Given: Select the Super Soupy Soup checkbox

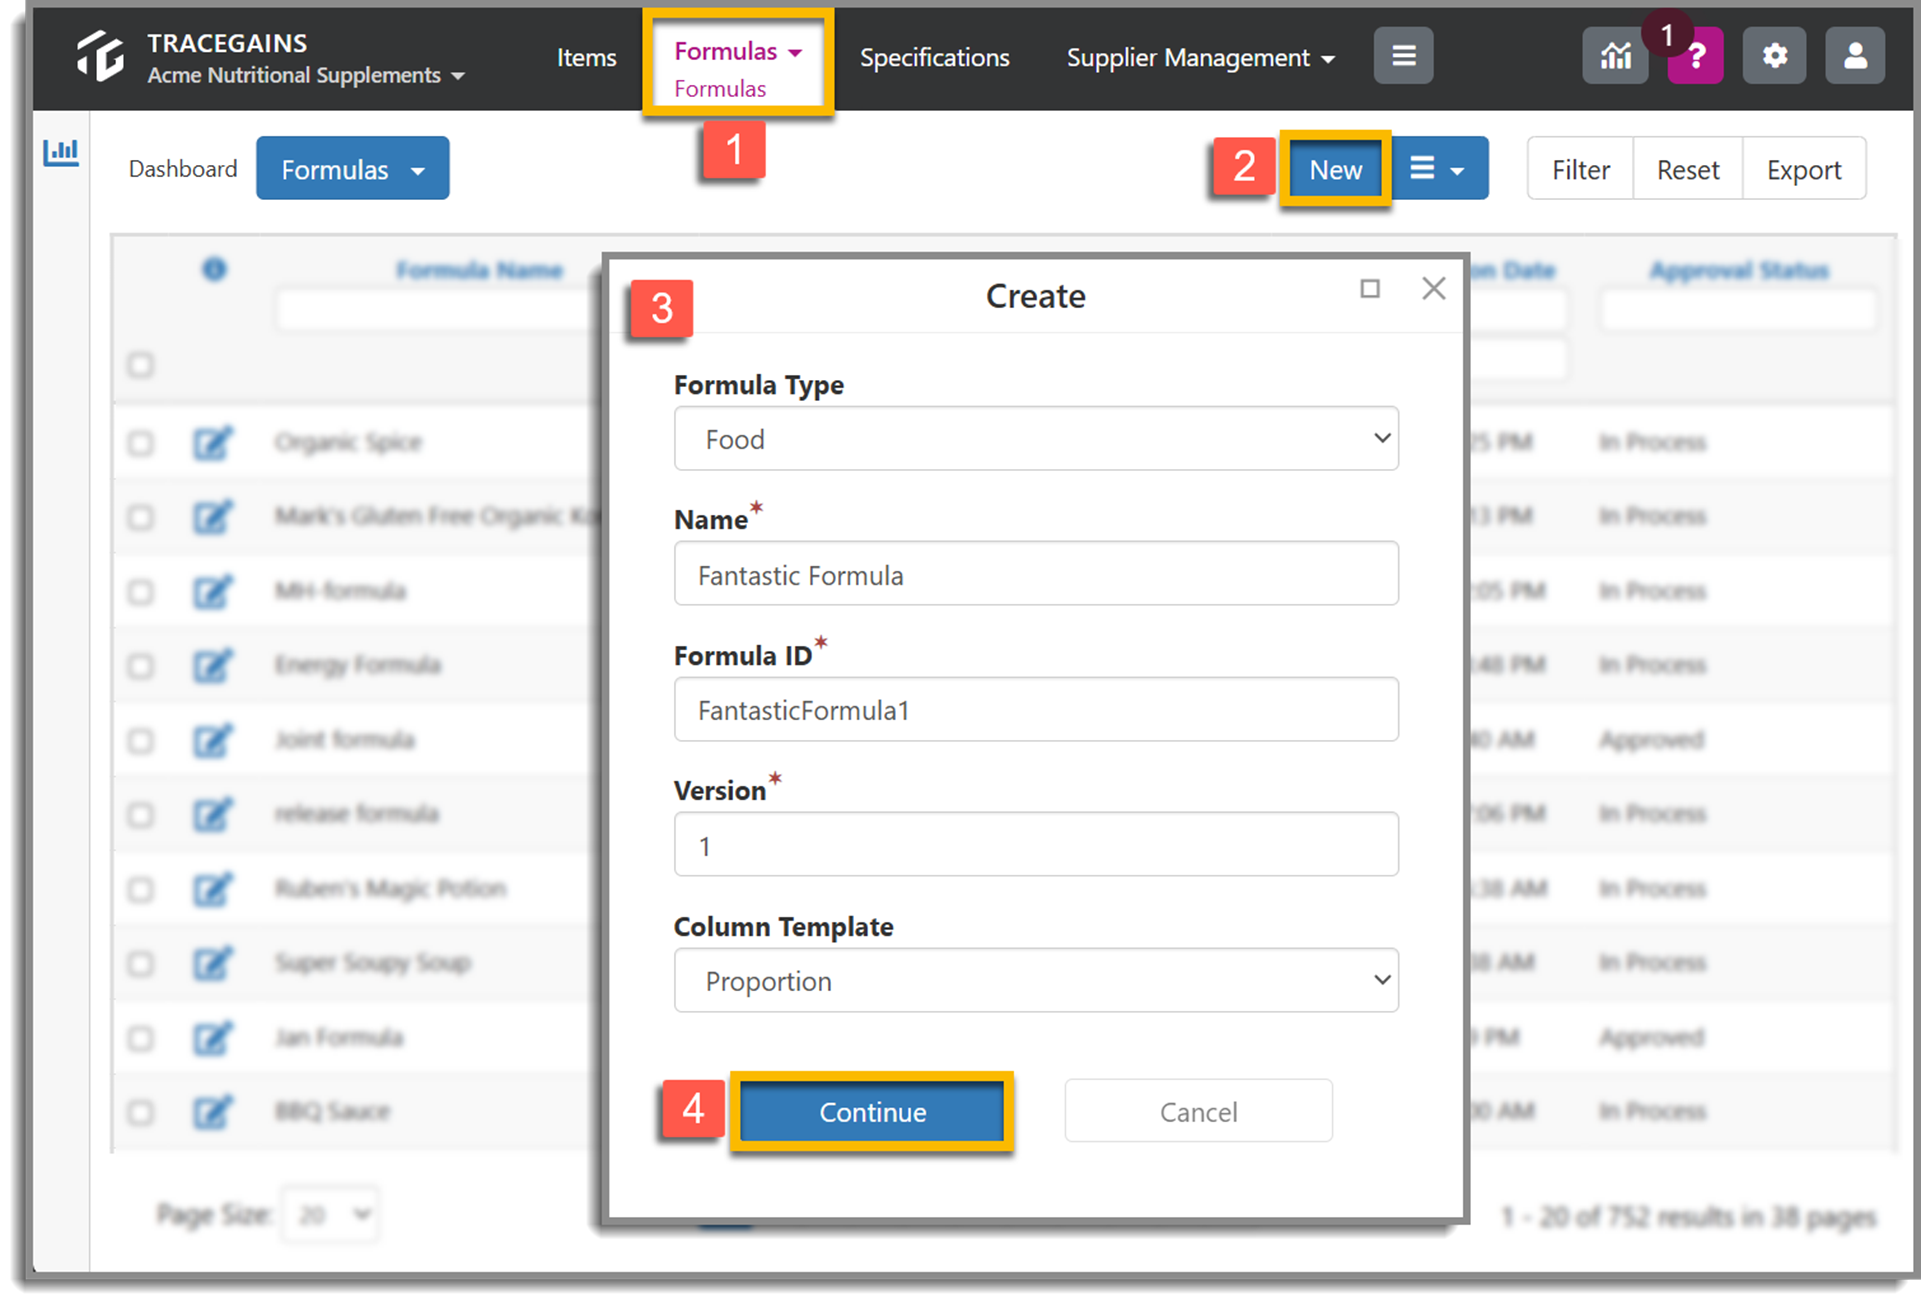Looking at the screenshot, I should (x=141, y=964).
